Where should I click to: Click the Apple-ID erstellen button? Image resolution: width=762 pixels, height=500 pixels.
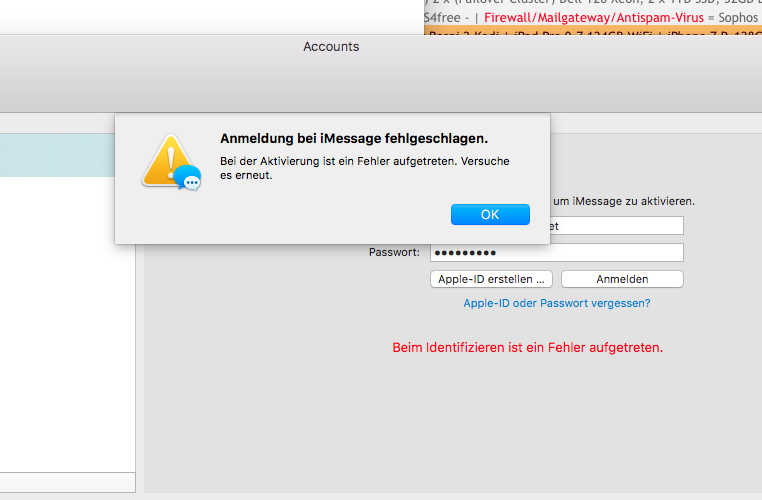491,279
